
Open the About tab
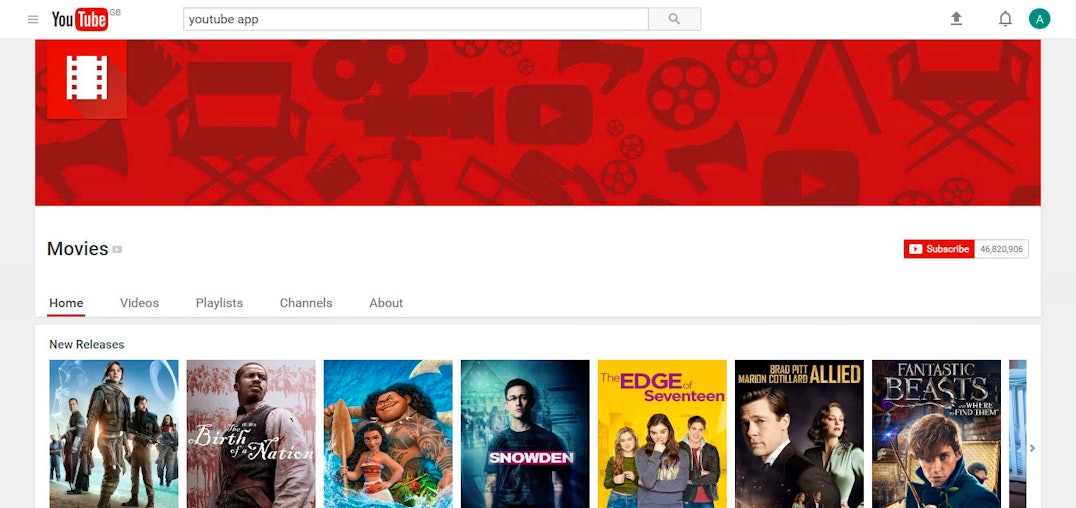point(386,303)
